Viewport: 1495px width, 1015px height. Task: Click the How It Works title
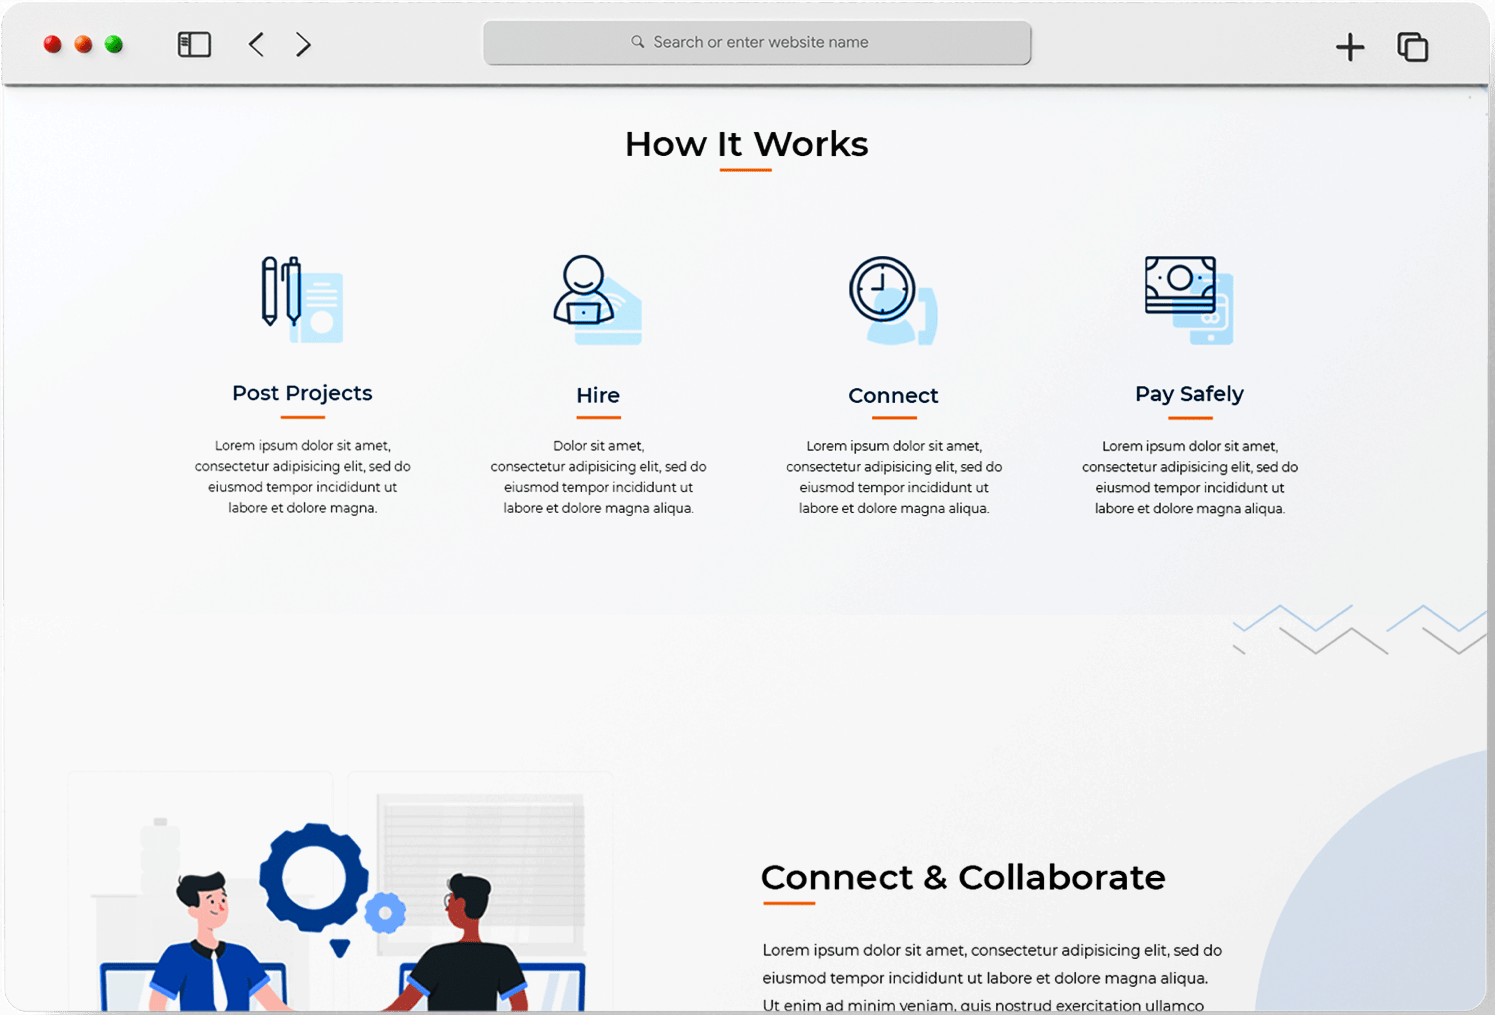pyautogui.click(x=746, y=144)
